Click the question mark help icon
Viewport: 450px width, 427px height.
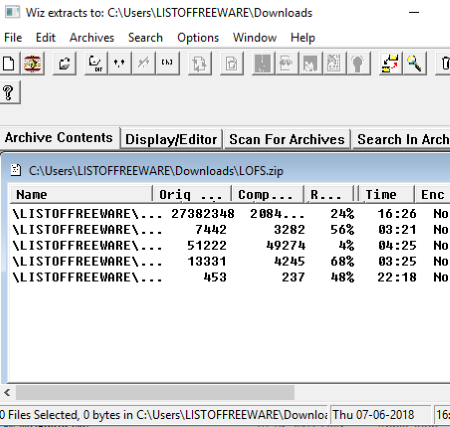coord(9,92)
